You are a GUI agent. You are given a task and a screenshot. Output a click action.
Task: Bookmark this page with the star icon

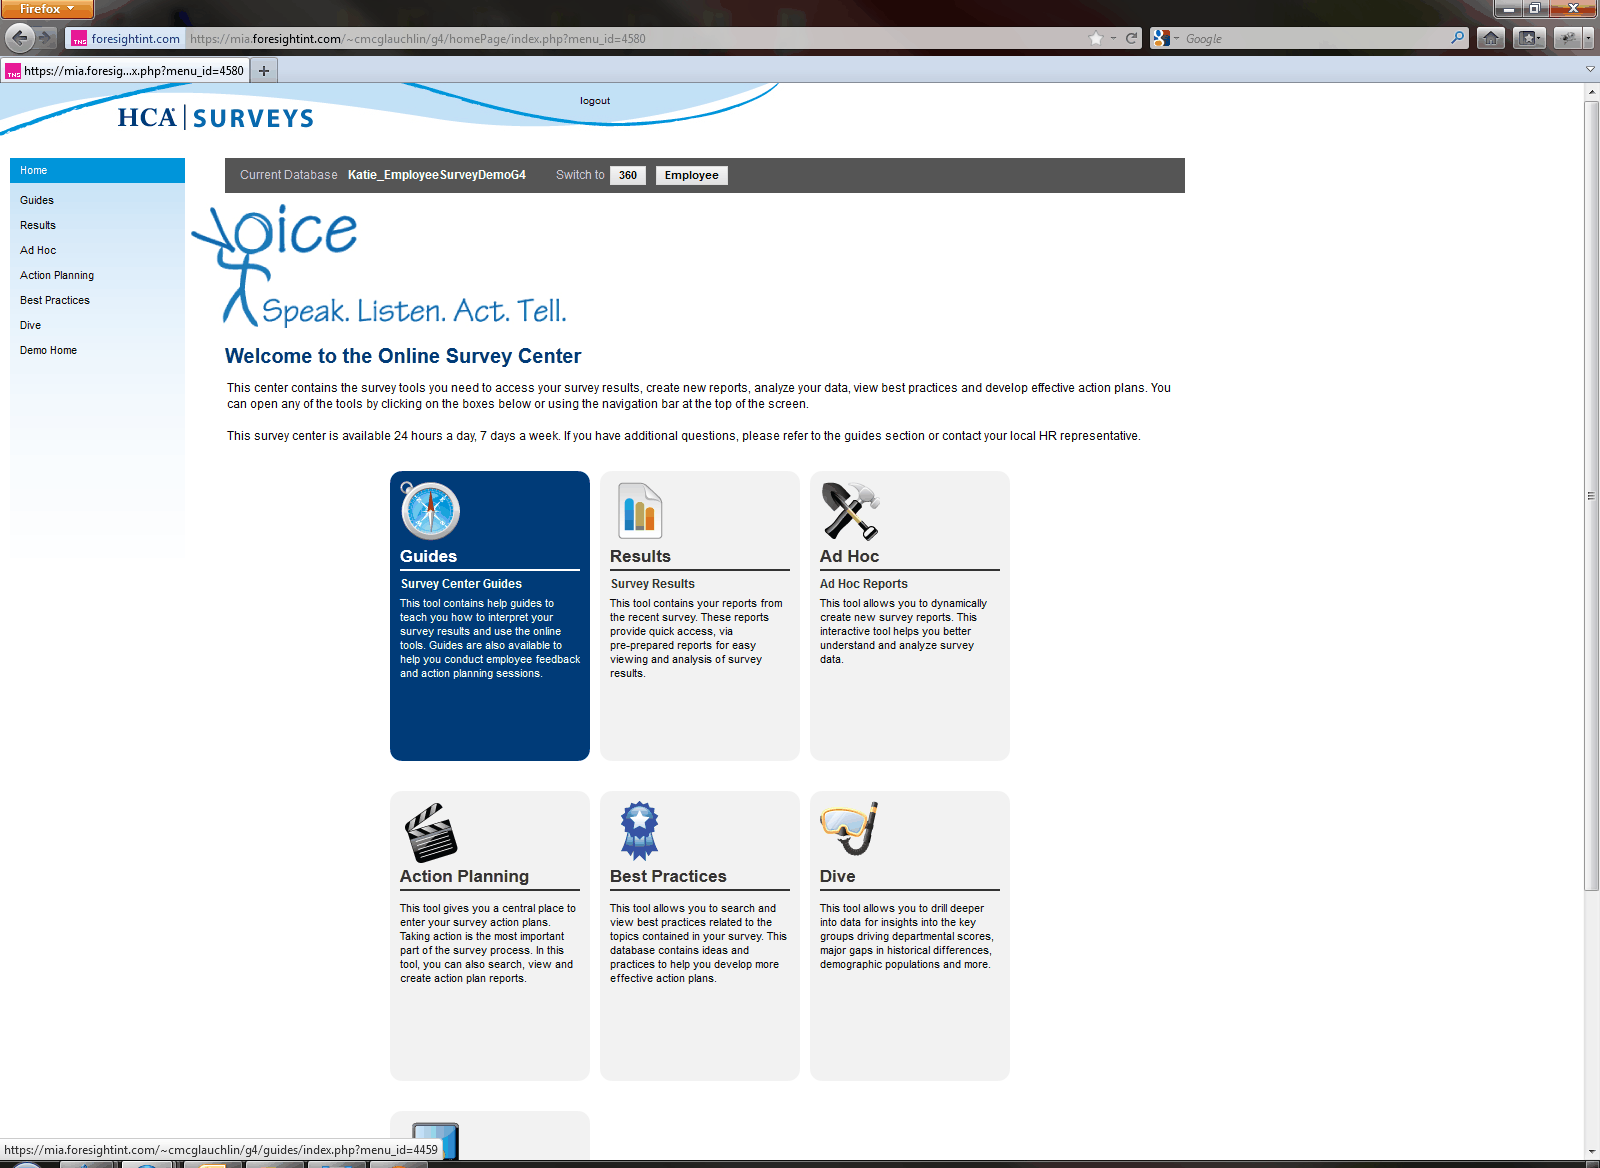pyautogui.click(x=1096, y=39)
